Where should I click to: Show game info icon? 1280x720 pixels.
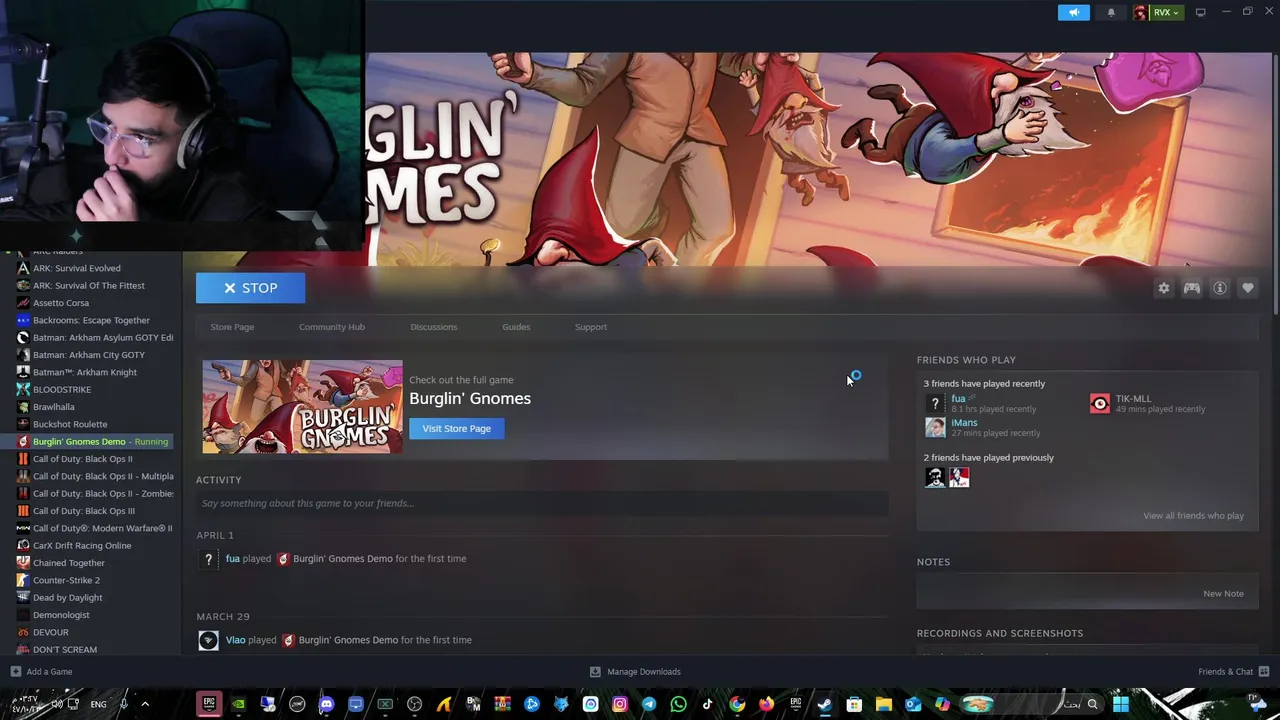point(1220,288)
